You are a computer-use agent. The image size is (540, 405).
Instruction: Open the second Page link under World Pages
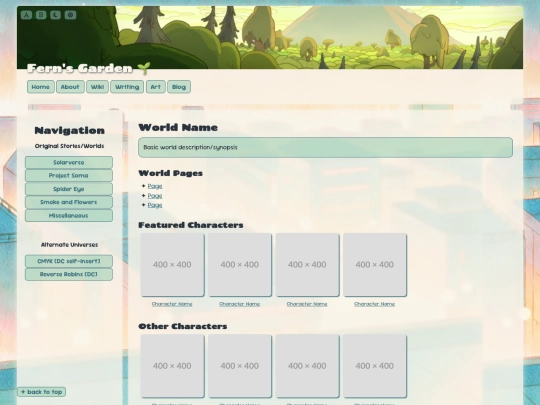155,196
